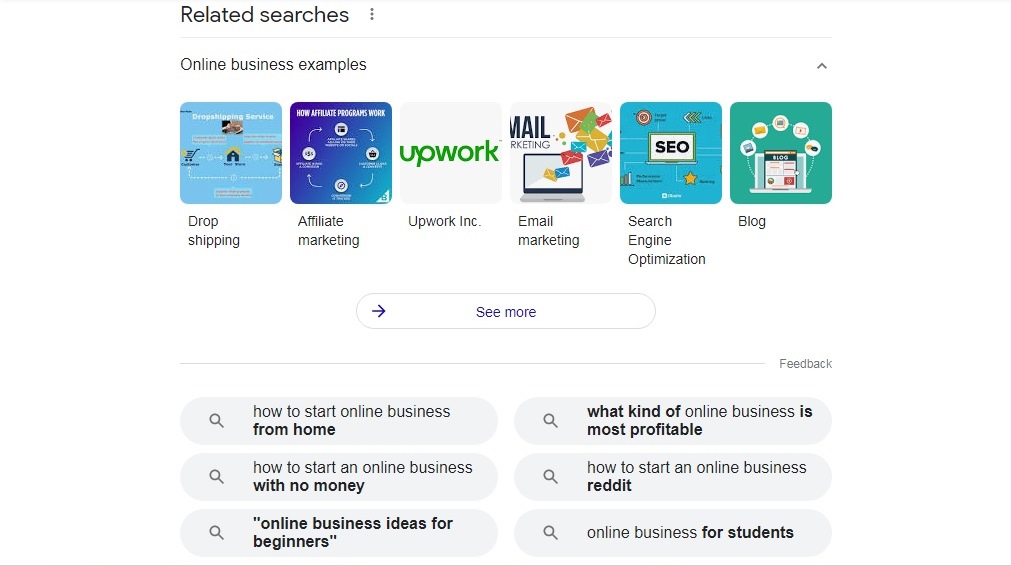This screenshot has height=566, width=1011.
Task: Open the Feedback link
Action: click(x=805, y=364)
